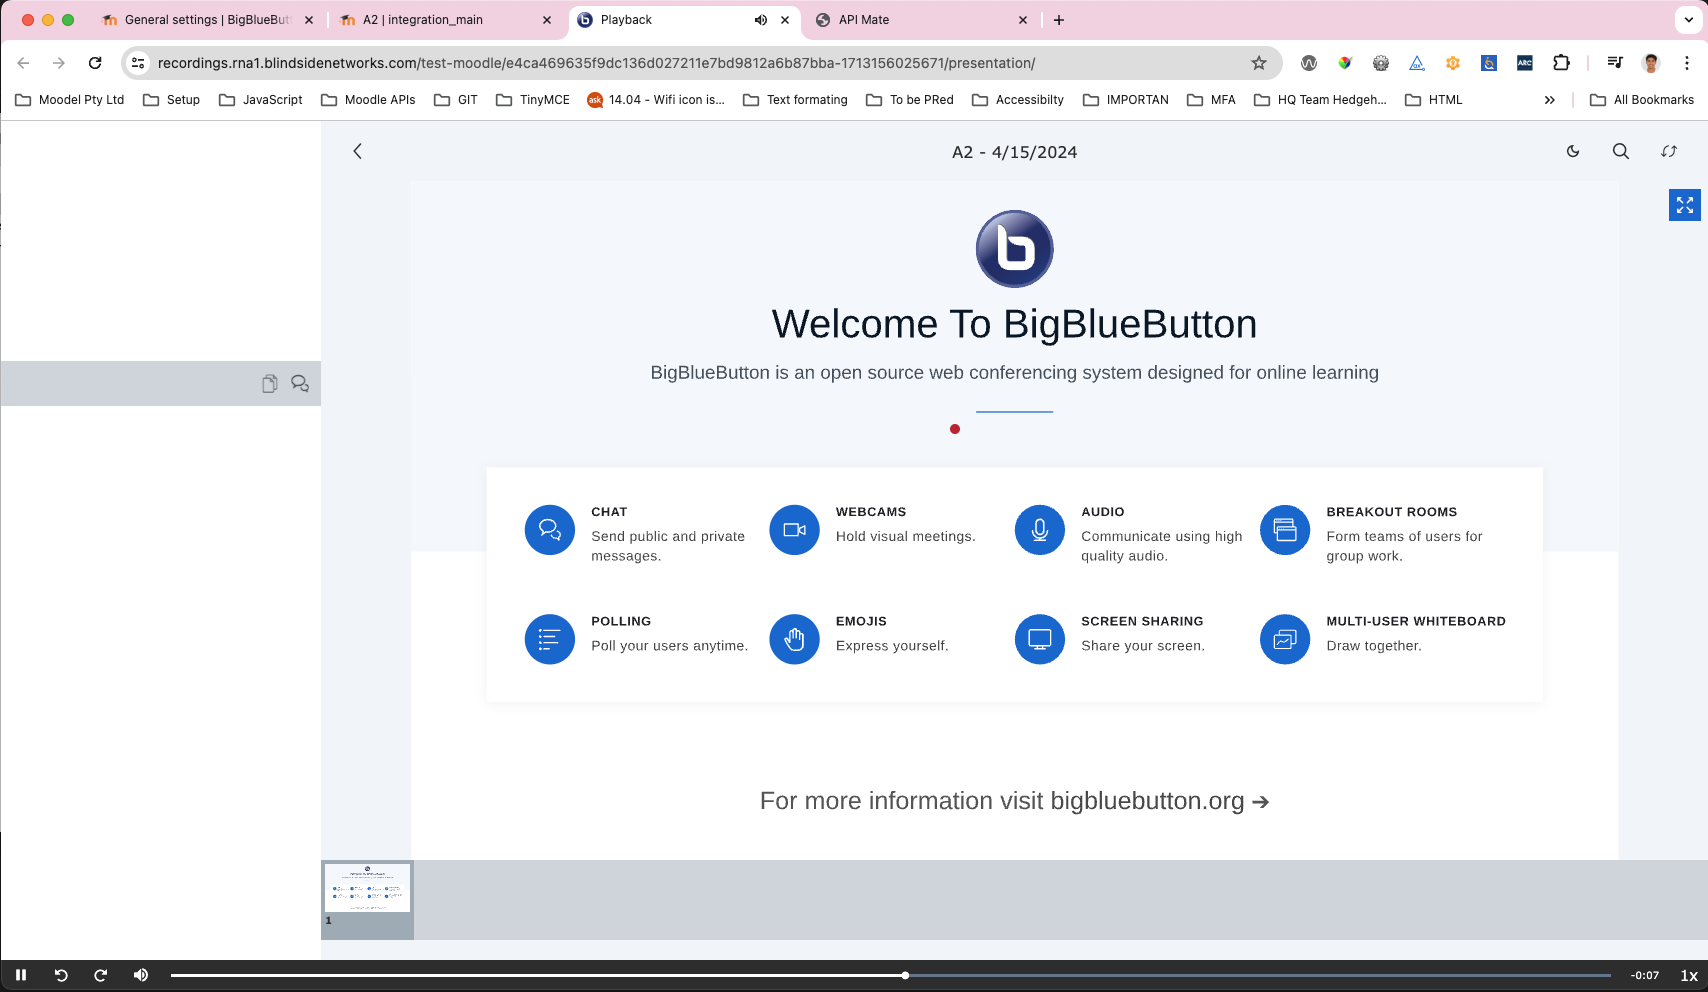Bookmark this page with the star icon
The height and width of the screenshot is (992, 1708).
pos(1259,63)
